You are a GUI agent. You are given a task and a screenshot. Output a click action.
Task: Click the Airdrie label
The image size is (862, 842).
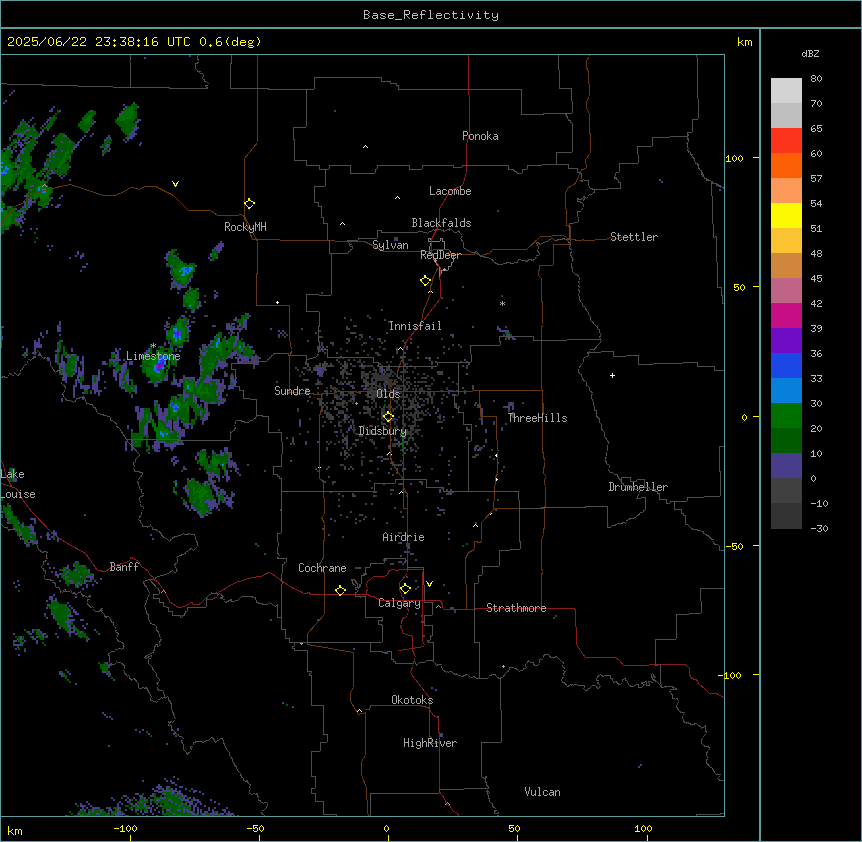[403, 537]
